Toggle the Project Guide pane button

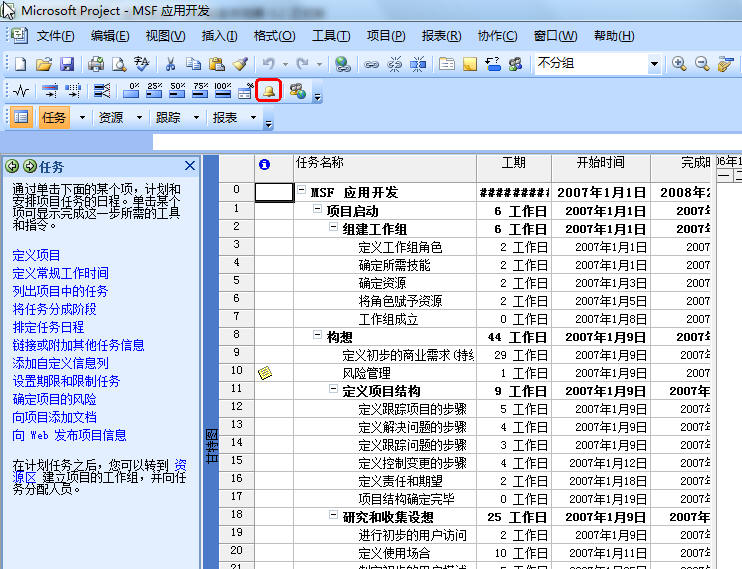21,117
